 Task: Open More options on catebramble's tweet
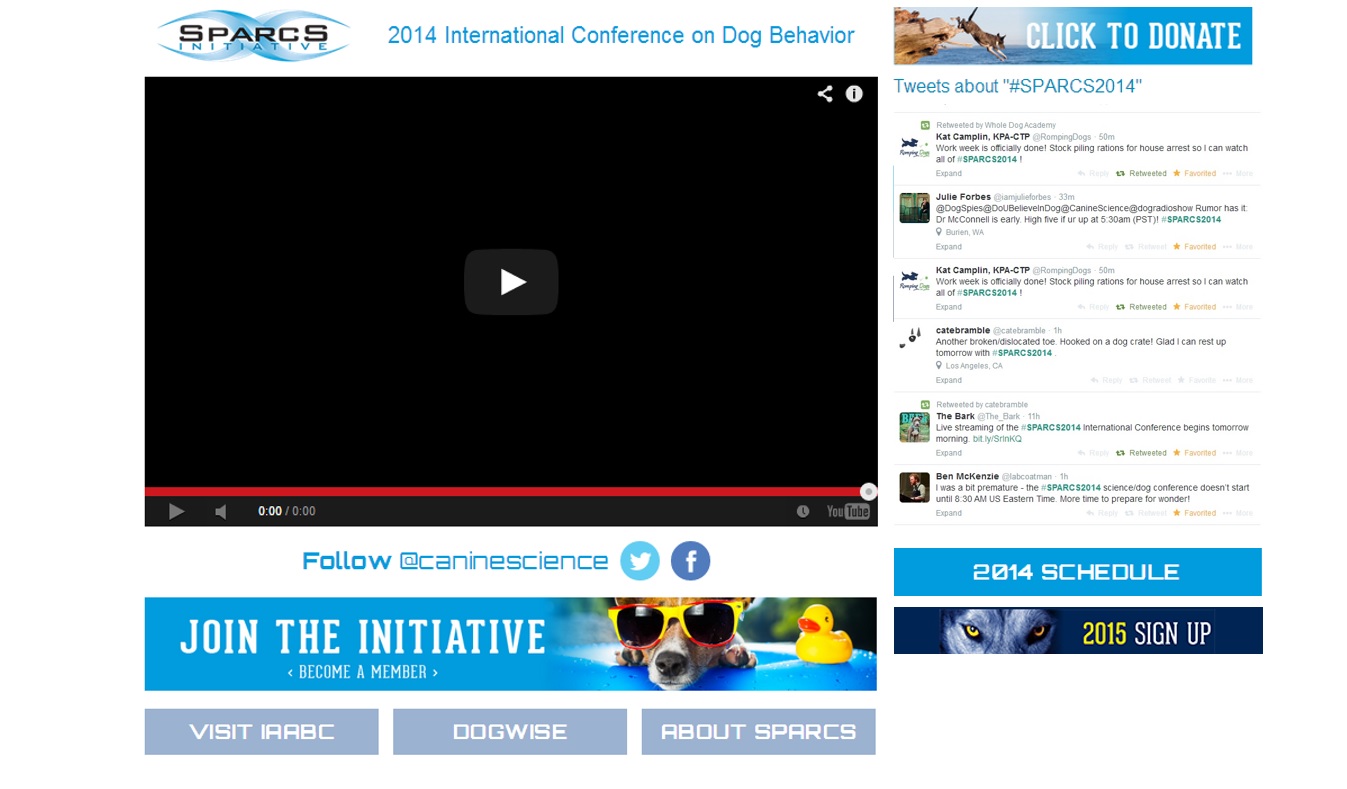[1238, 380]
